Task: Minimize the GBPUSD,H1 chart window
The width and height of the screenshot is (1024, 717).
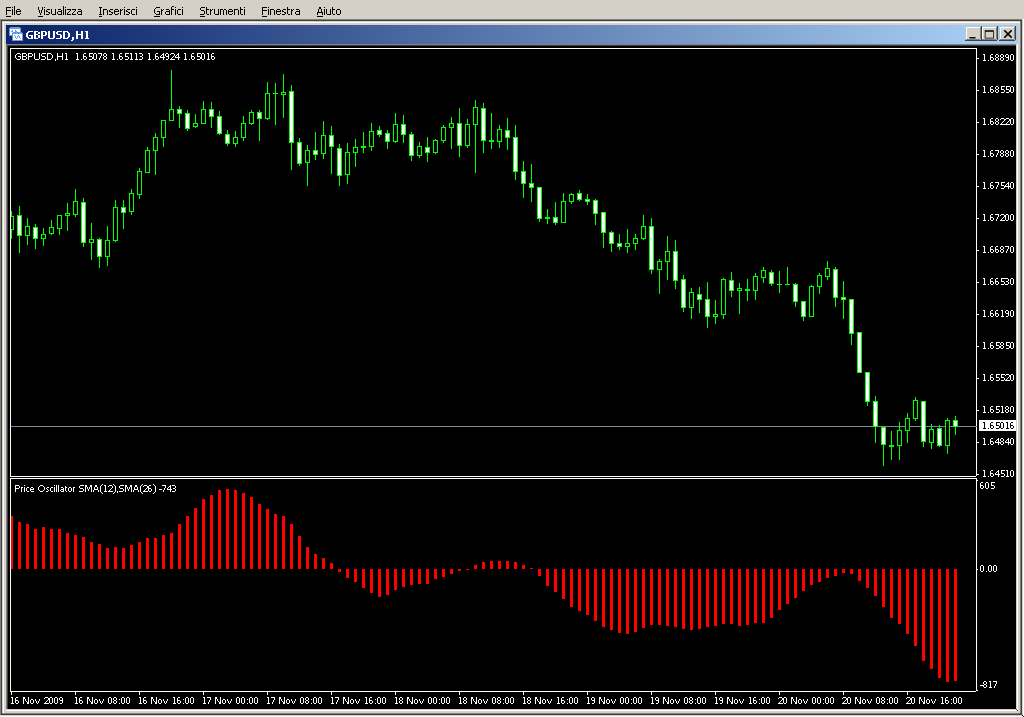Action: click(972, 34)
